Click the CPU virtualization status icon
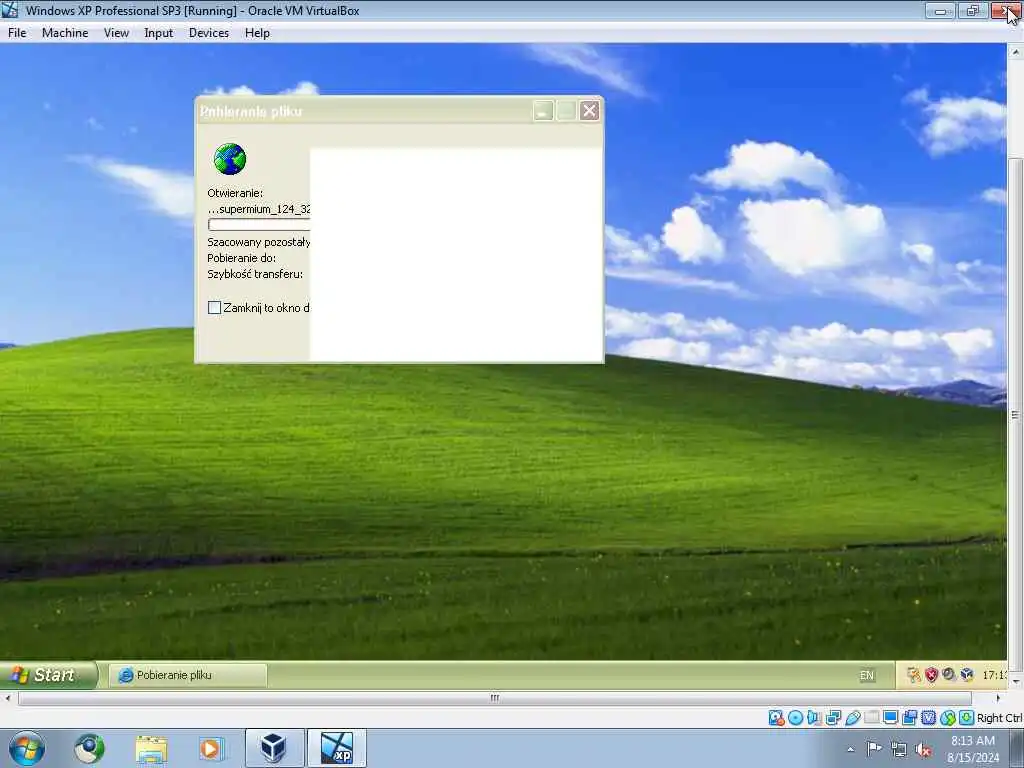This screenshot has height=768, width=1024. (929, 718)
